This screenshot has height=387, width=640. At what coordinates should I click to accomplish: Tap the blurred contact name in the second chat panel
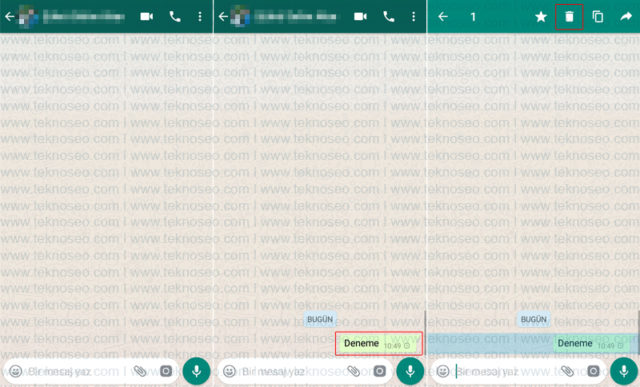click(x=296, y=17)
